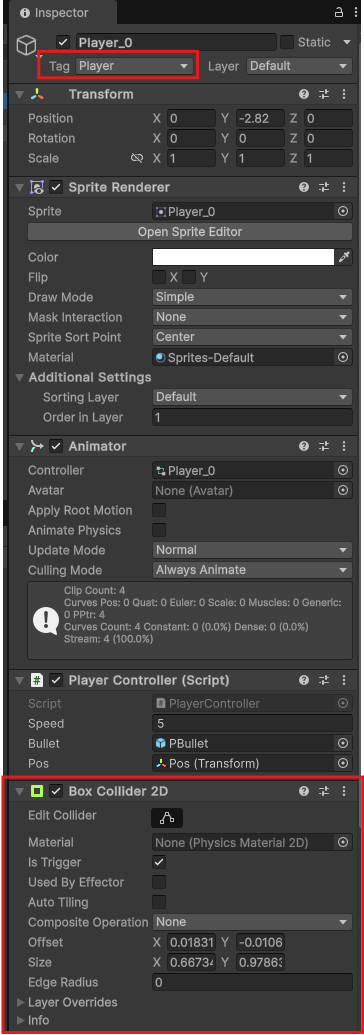Open the Pos transform object picker
Image resolution: width=364 pixels, height=1035 pixels.
(x=343, y=763)
